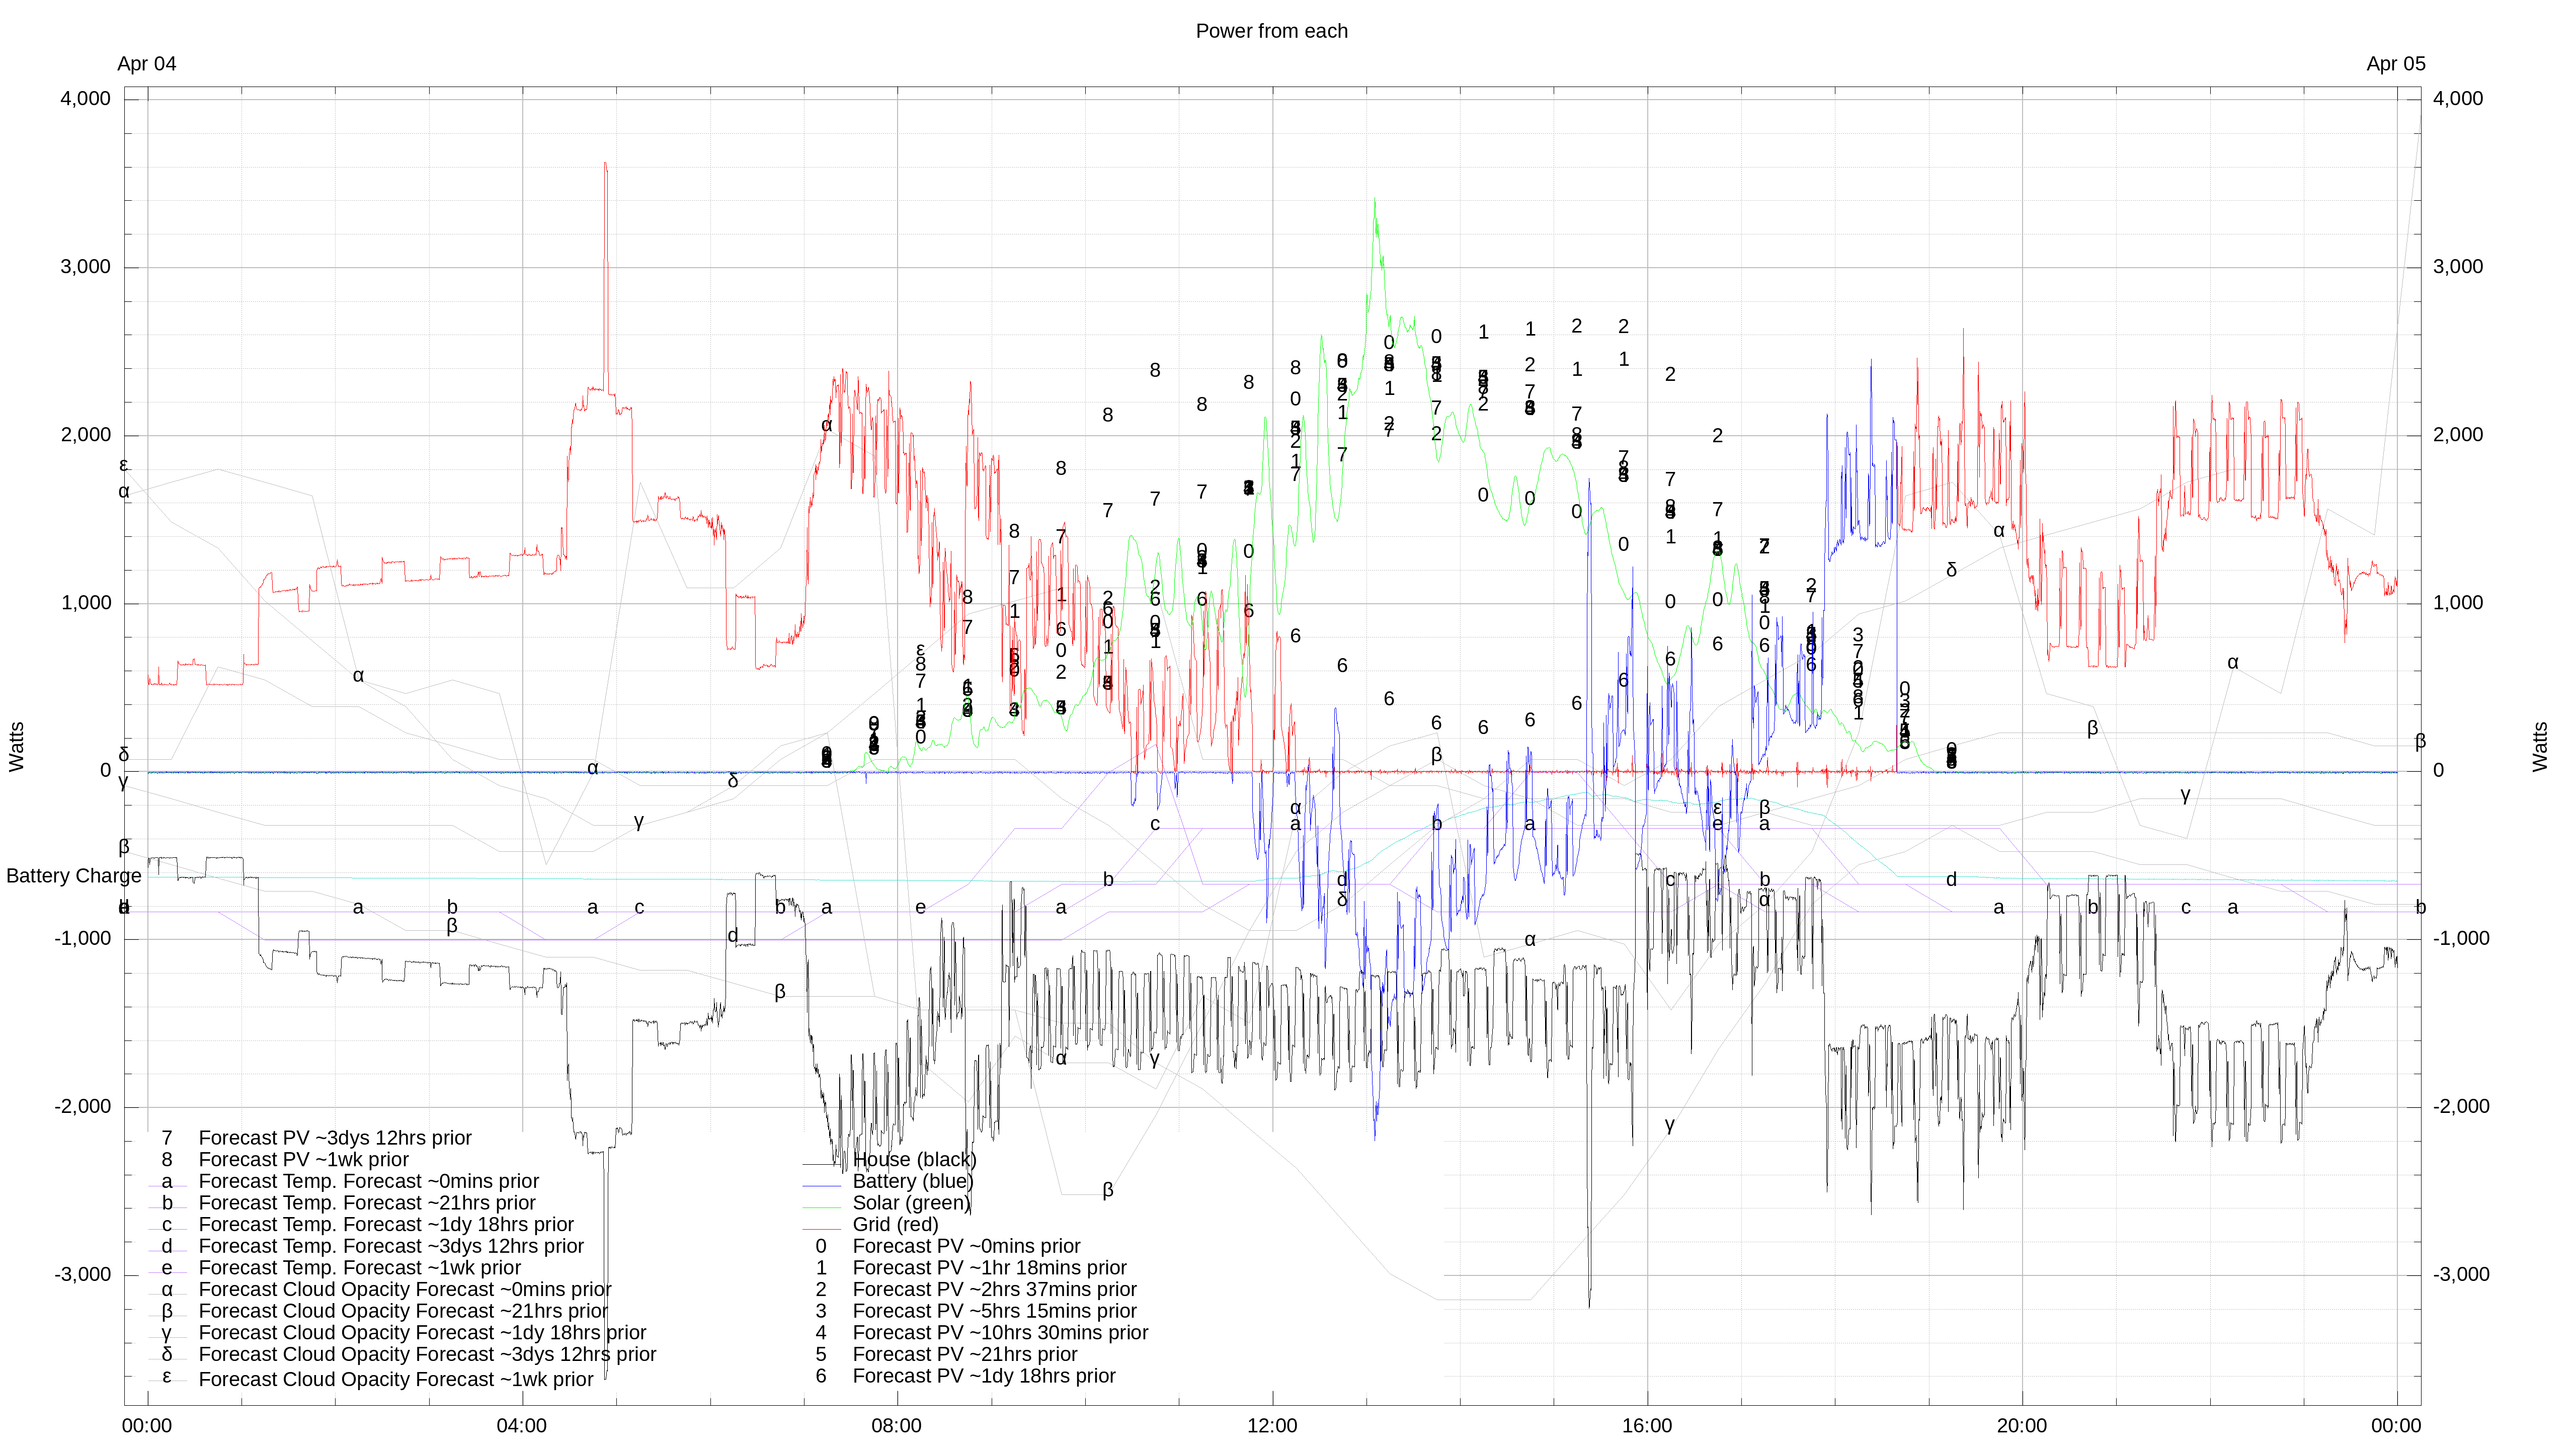The image size is (2576, 1449).
Task: Click legend 'Forecast PV ~10hrs 30mins prior'
Action: pos(1000,1333)
